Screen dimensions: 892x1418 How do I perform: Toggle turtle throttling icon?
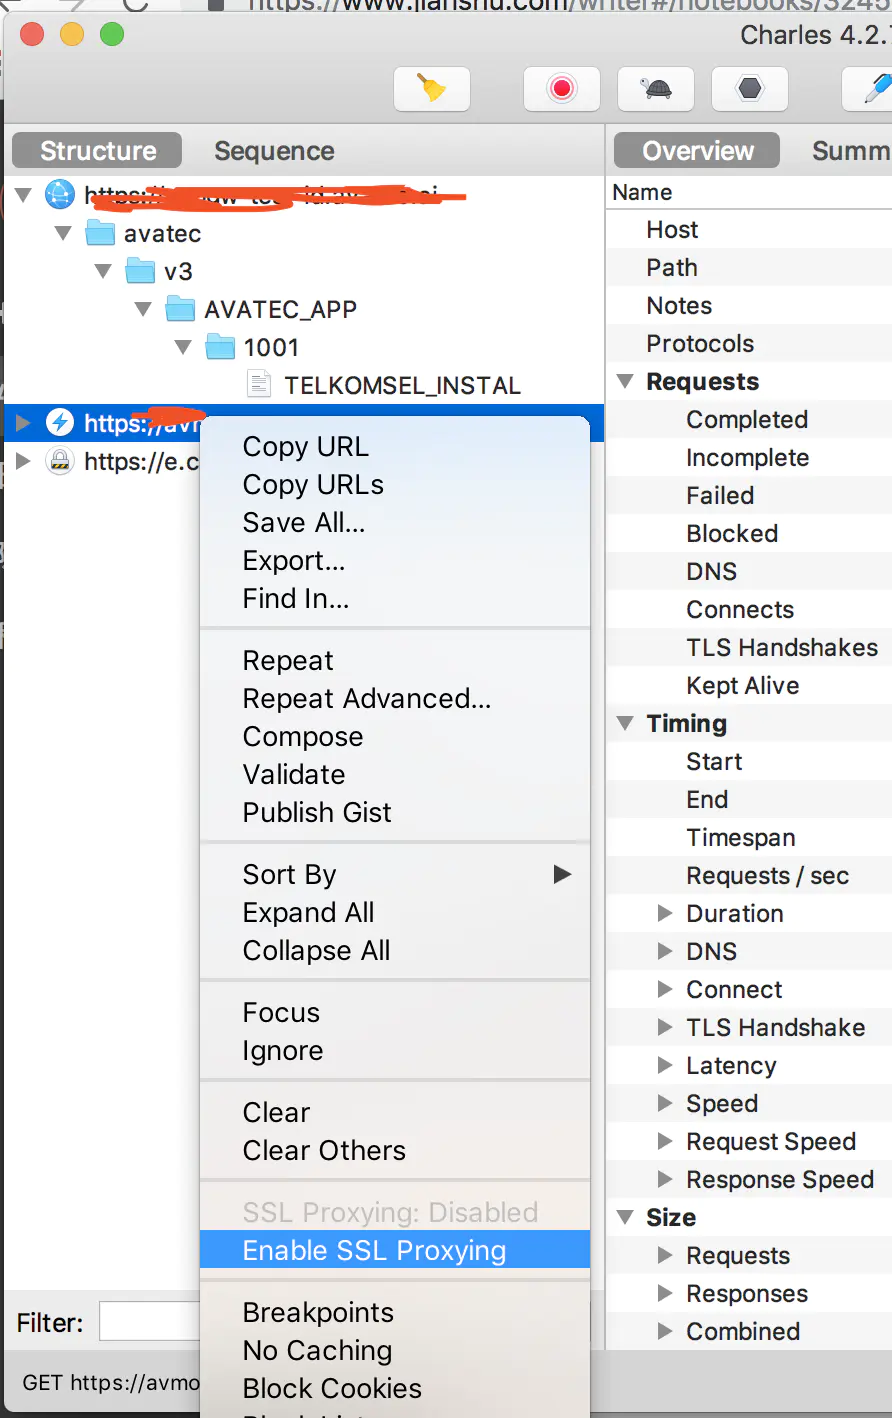coord(656,89)
